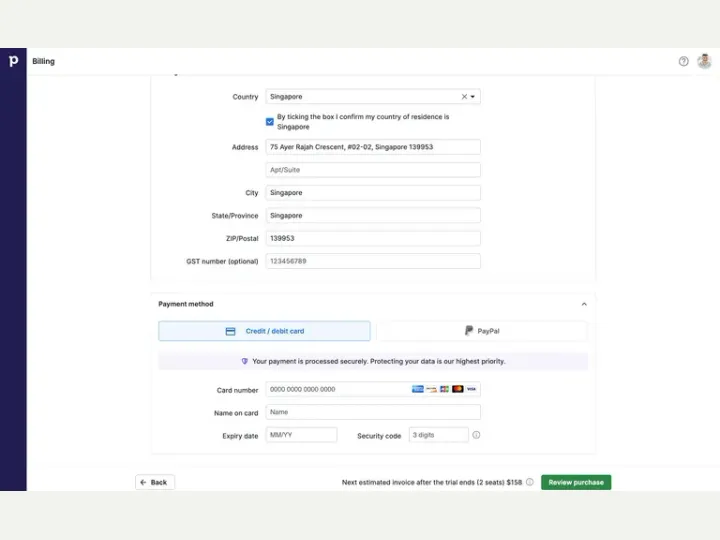Click the Apt/Suite input field
The image size is (720, 540).
click(373, 170)
